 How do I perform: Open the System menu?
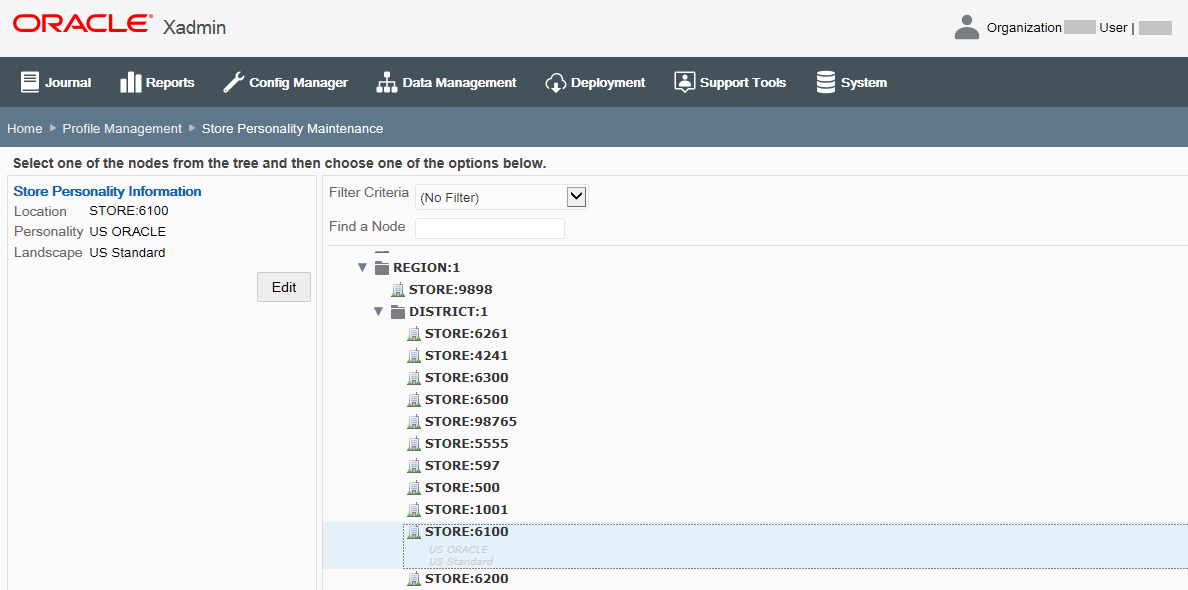pyautogui.click(x=852, y=83)
